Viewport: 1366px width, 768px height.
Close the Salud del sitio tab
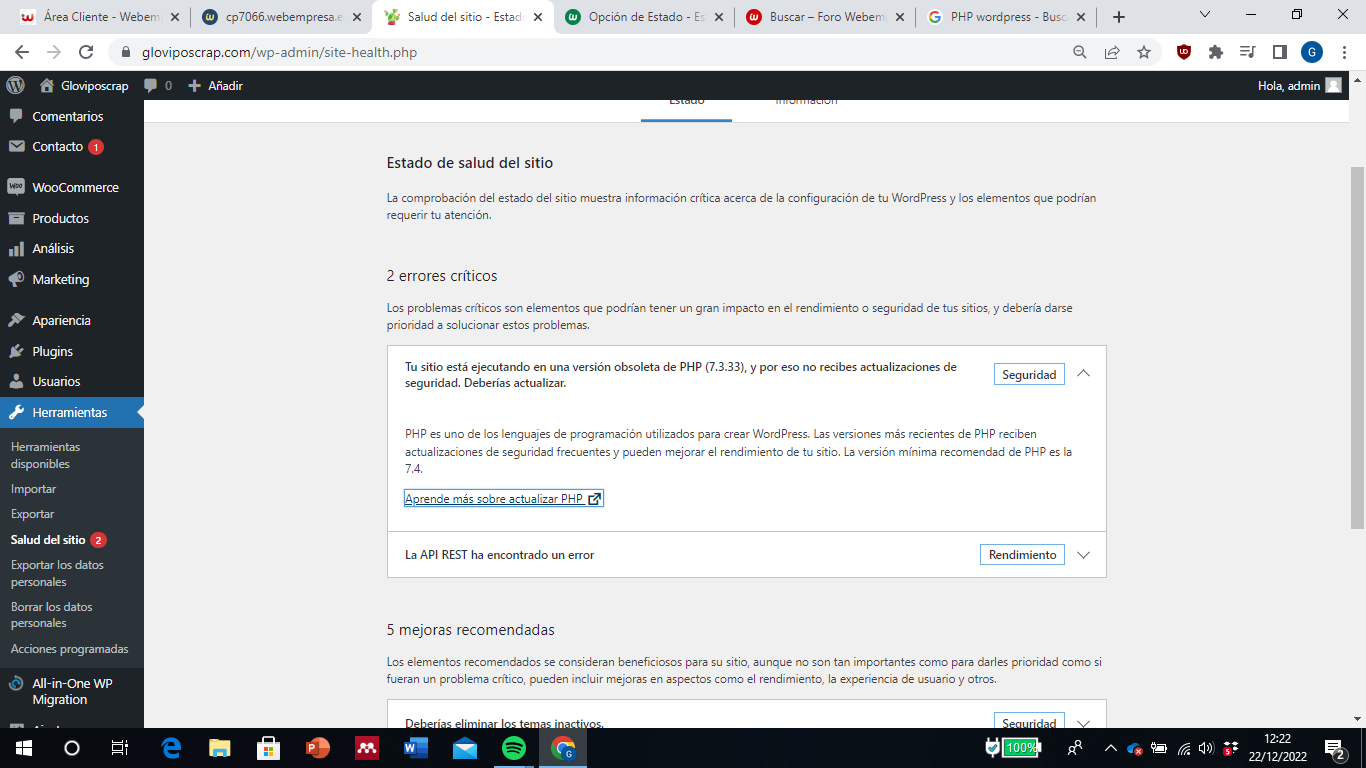click(x=536, y=17)
